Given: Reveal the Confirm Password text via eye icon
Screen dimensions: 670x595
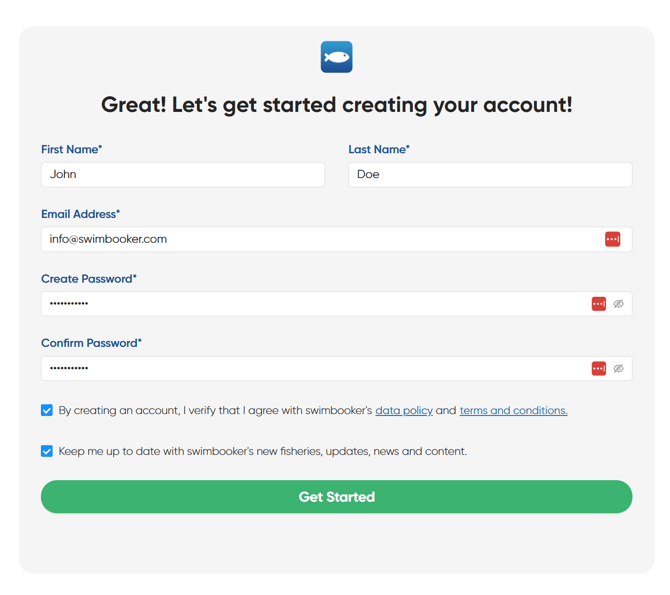Looking at the screenshot, I should [x=619, y=369].
